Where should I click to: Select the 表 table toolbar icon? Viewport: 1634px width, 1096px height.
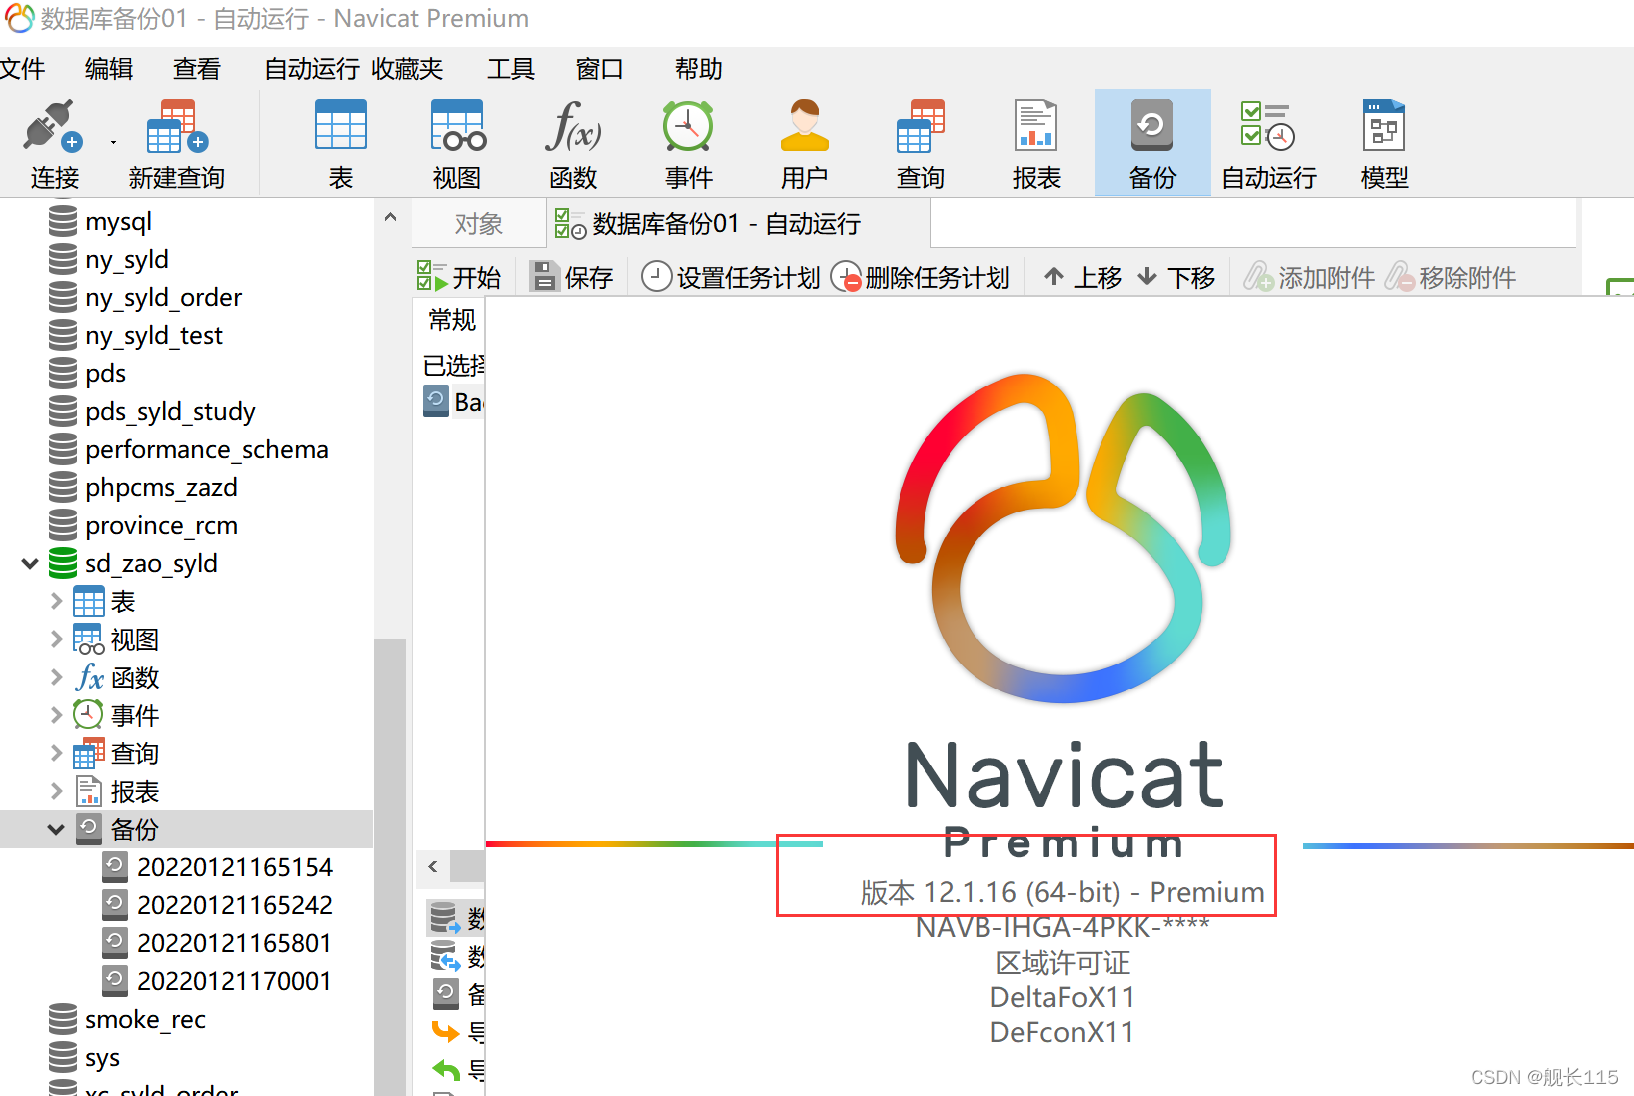point(341,144)
